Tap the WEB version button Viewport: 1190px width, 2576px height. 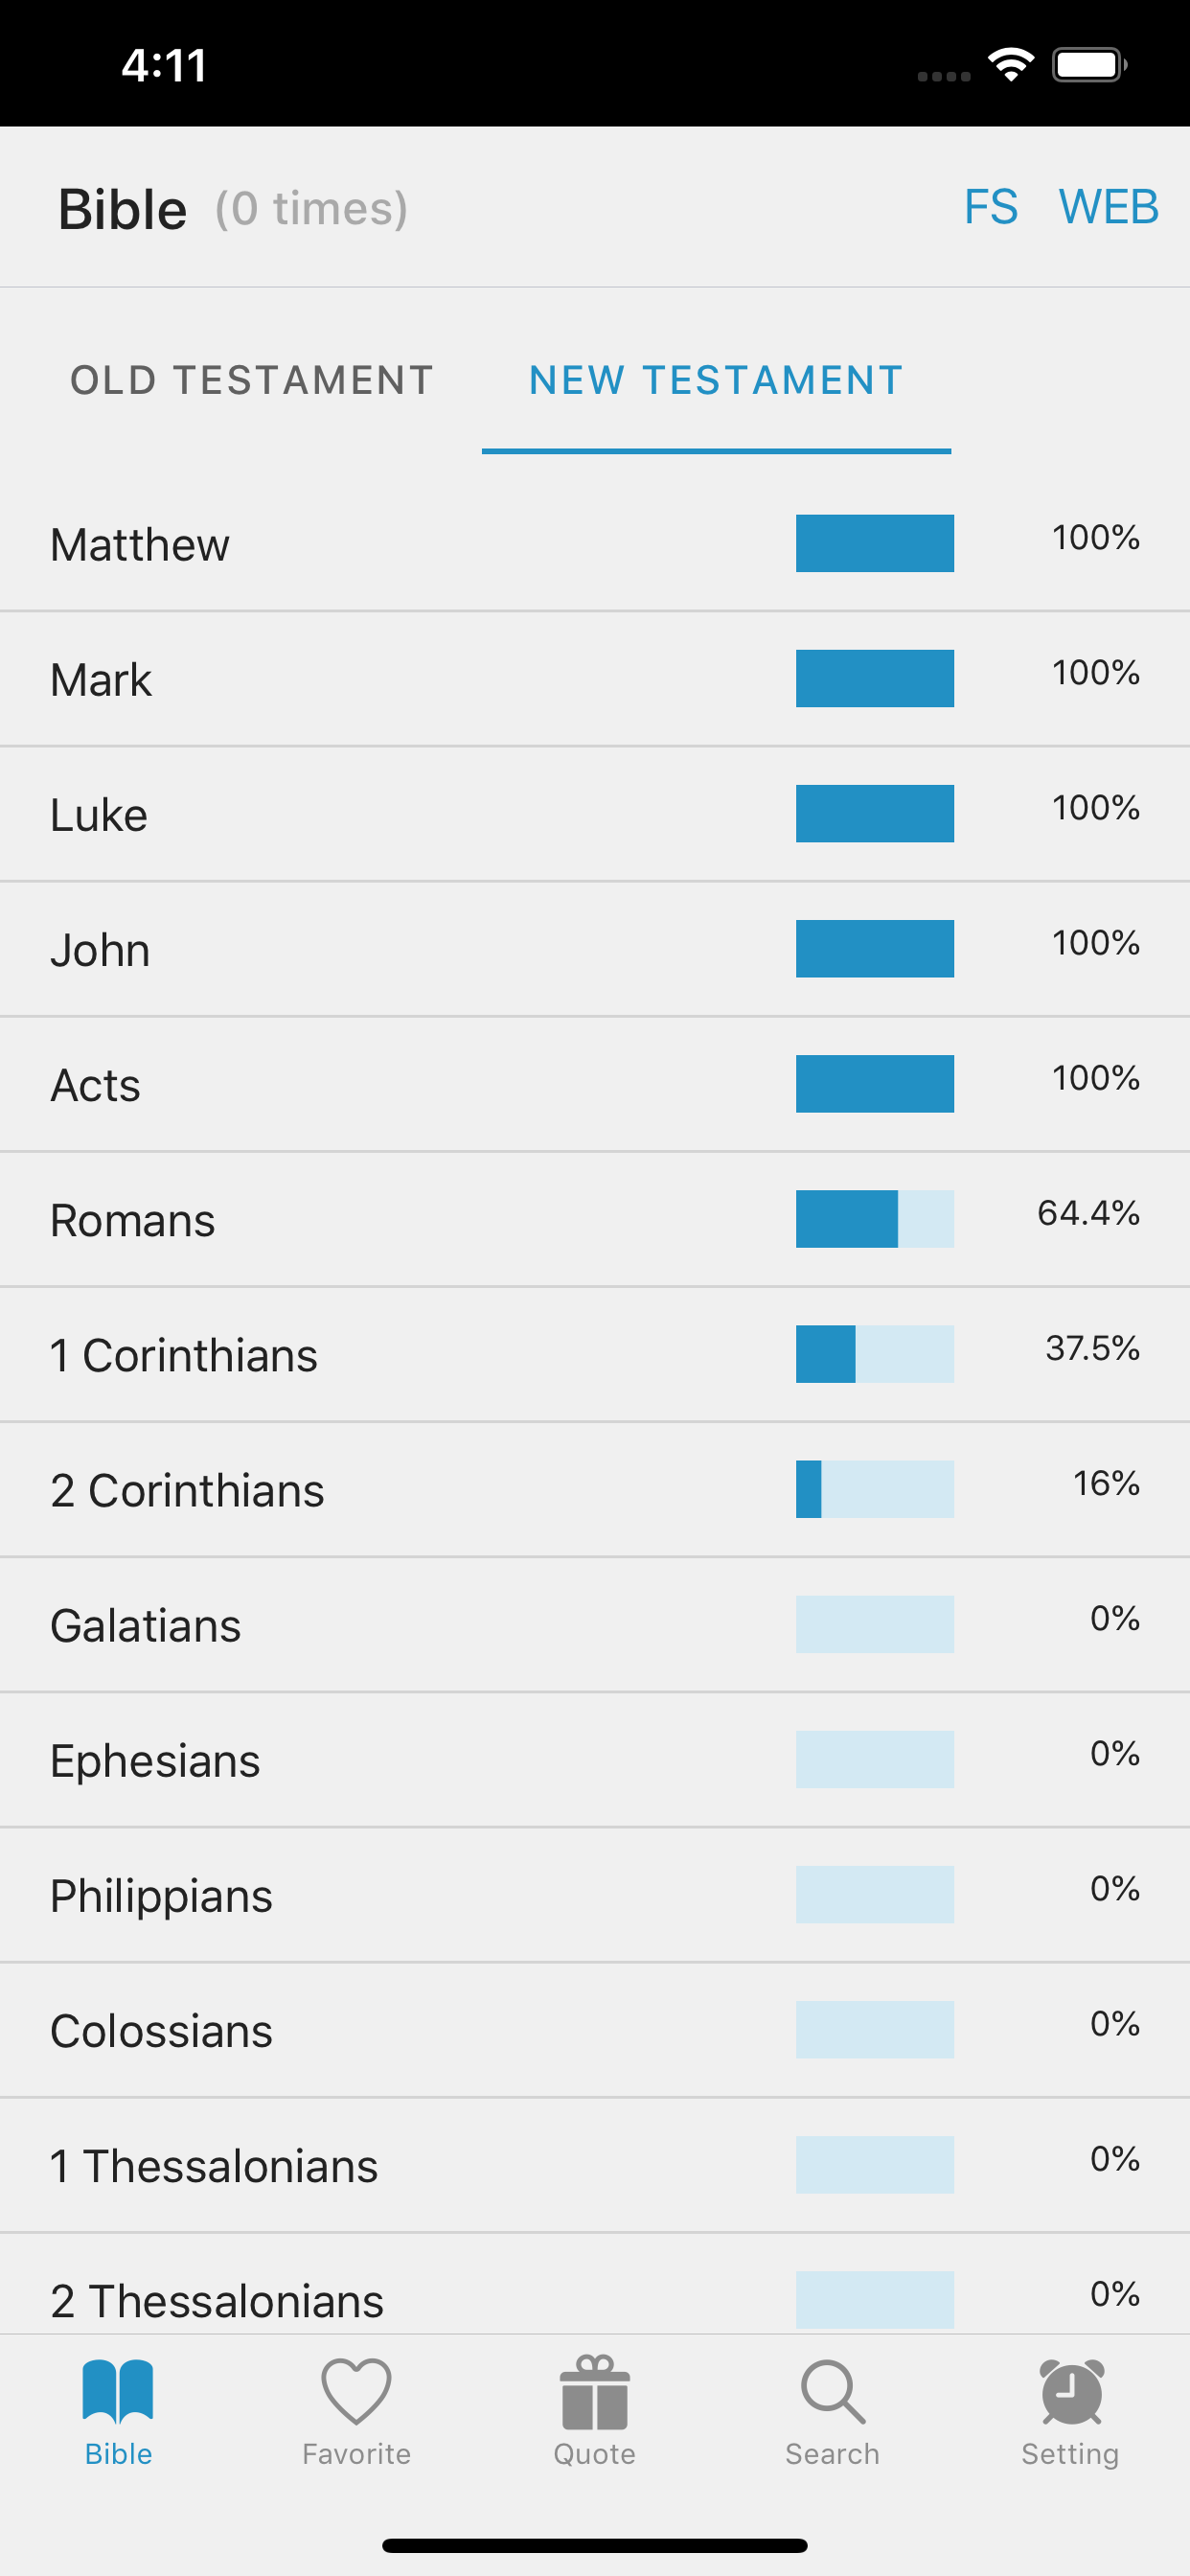tap(1109, 207)
